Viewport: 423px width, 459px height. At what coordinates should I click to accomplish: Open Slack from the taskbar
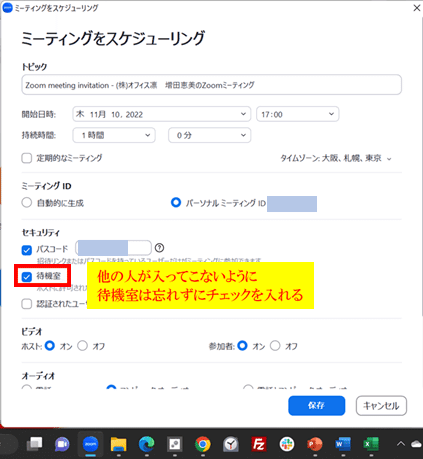[287, 444]
